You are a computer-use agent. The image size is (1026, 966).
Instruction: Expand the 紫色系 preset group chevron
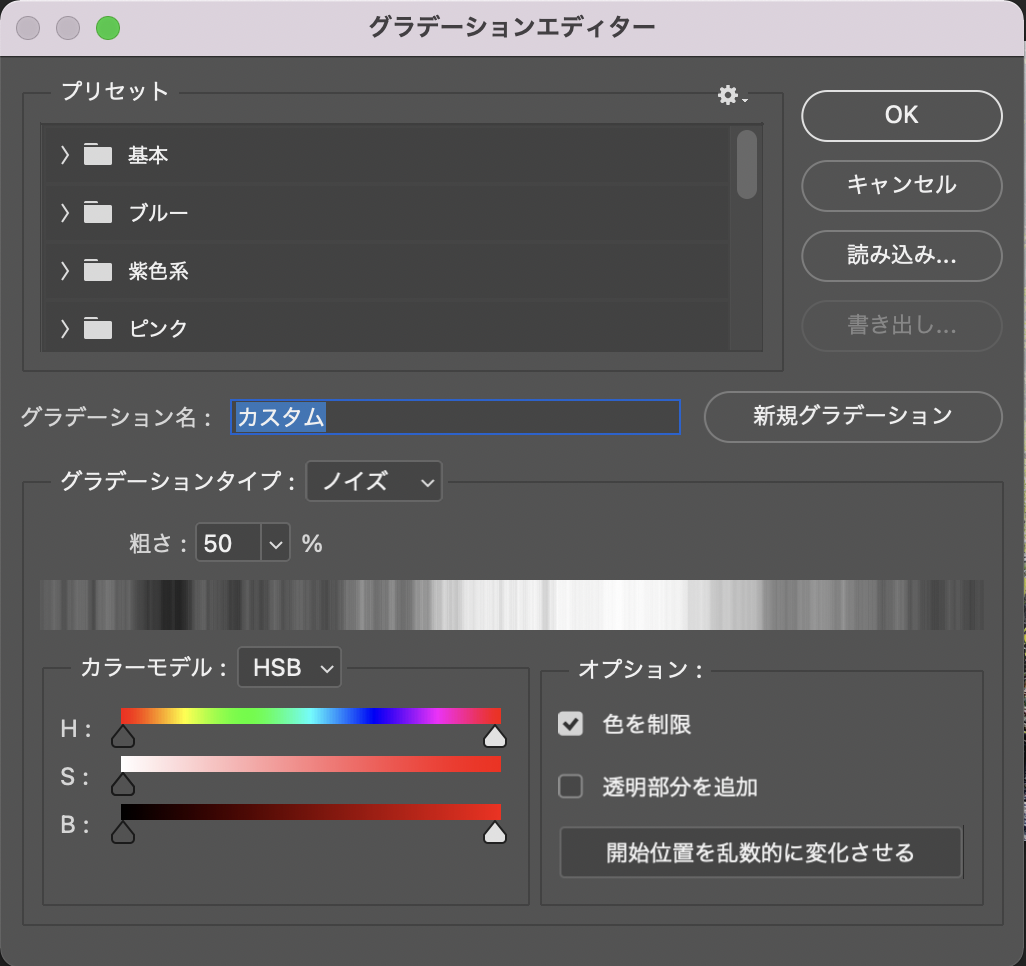65,271
